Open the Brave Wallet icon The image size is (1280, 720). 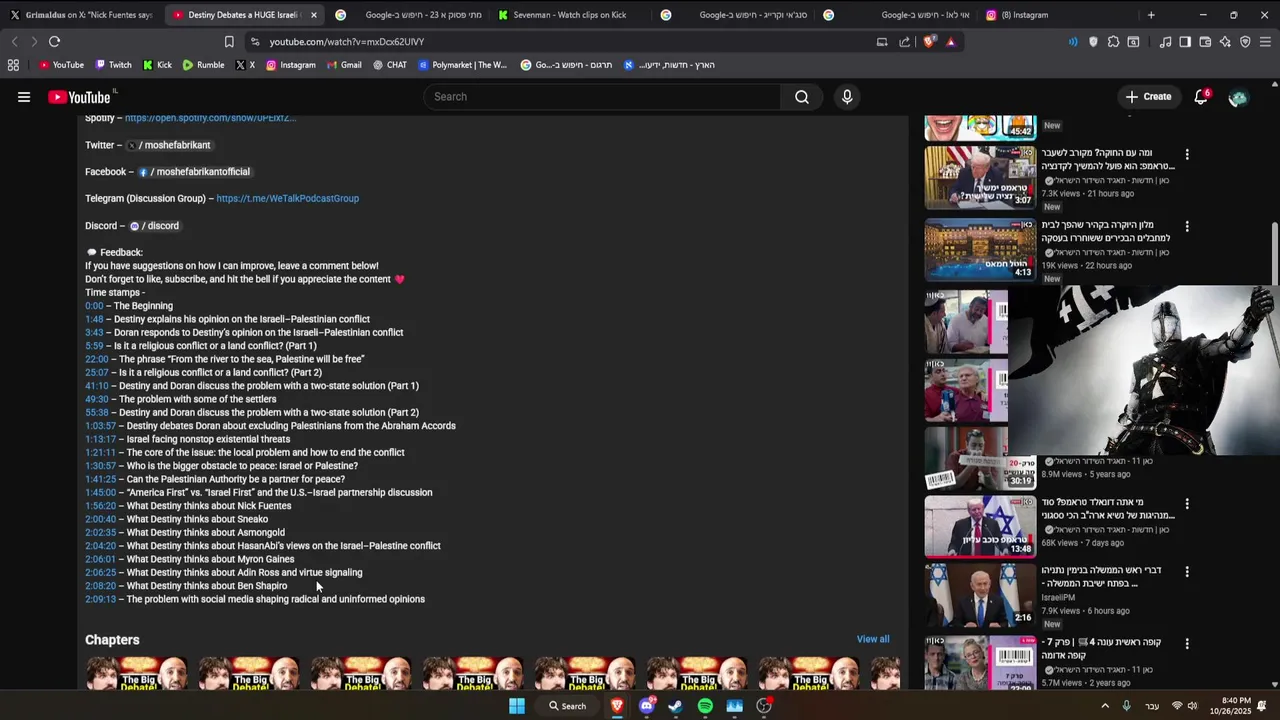point(1205,42)
